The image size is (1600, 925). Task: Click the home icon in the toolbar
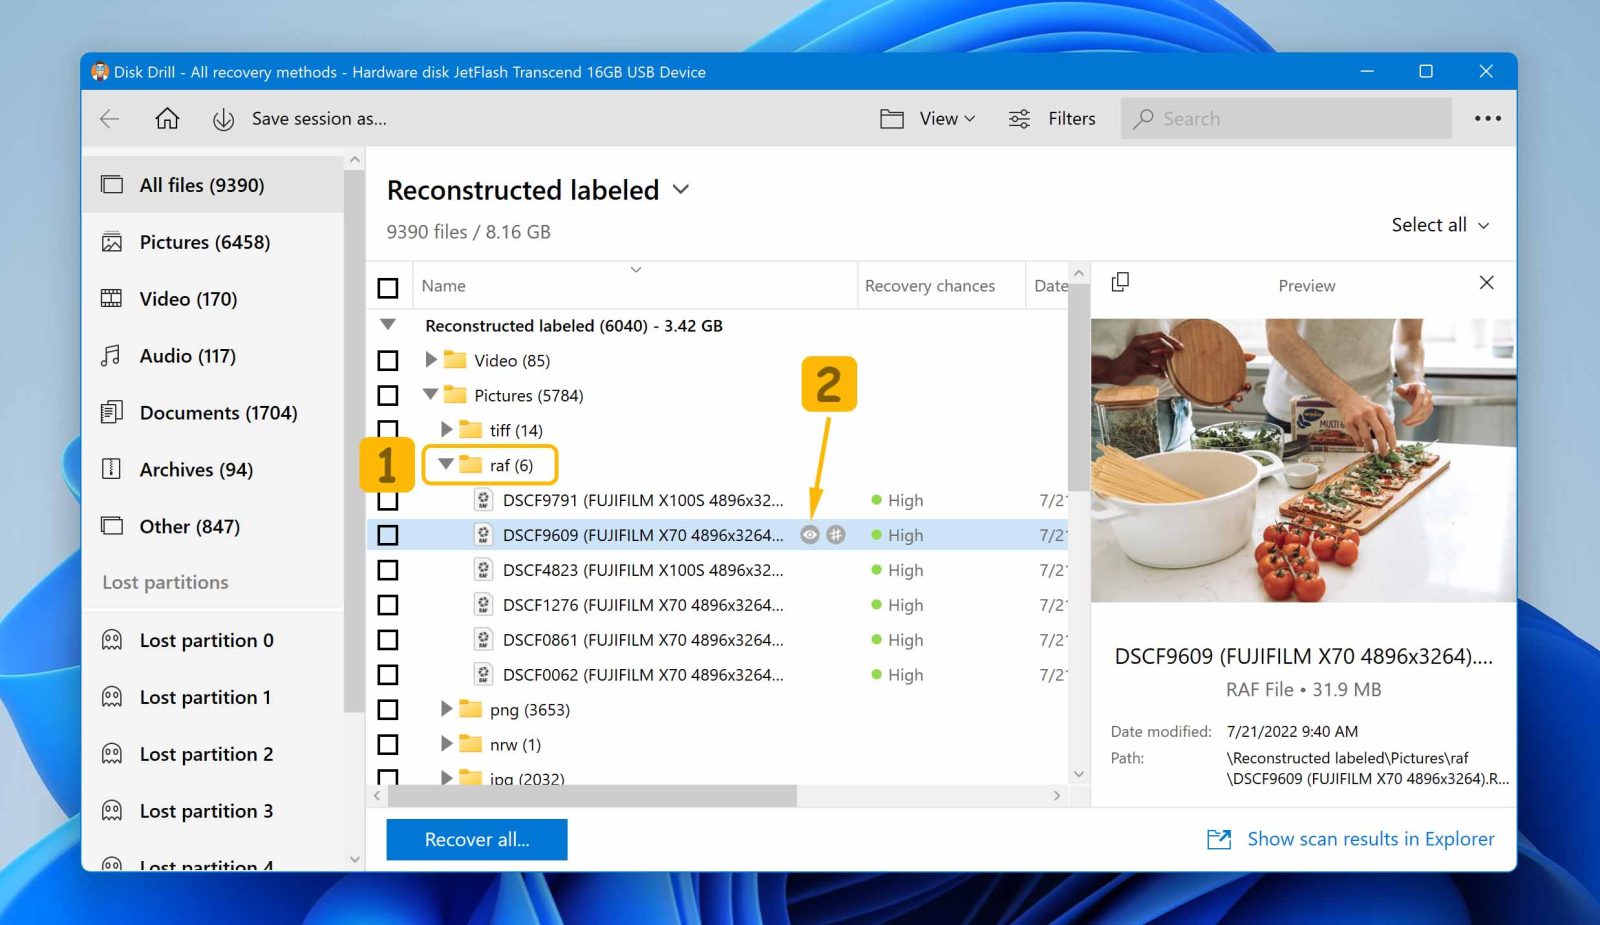(x=167, y=118)
